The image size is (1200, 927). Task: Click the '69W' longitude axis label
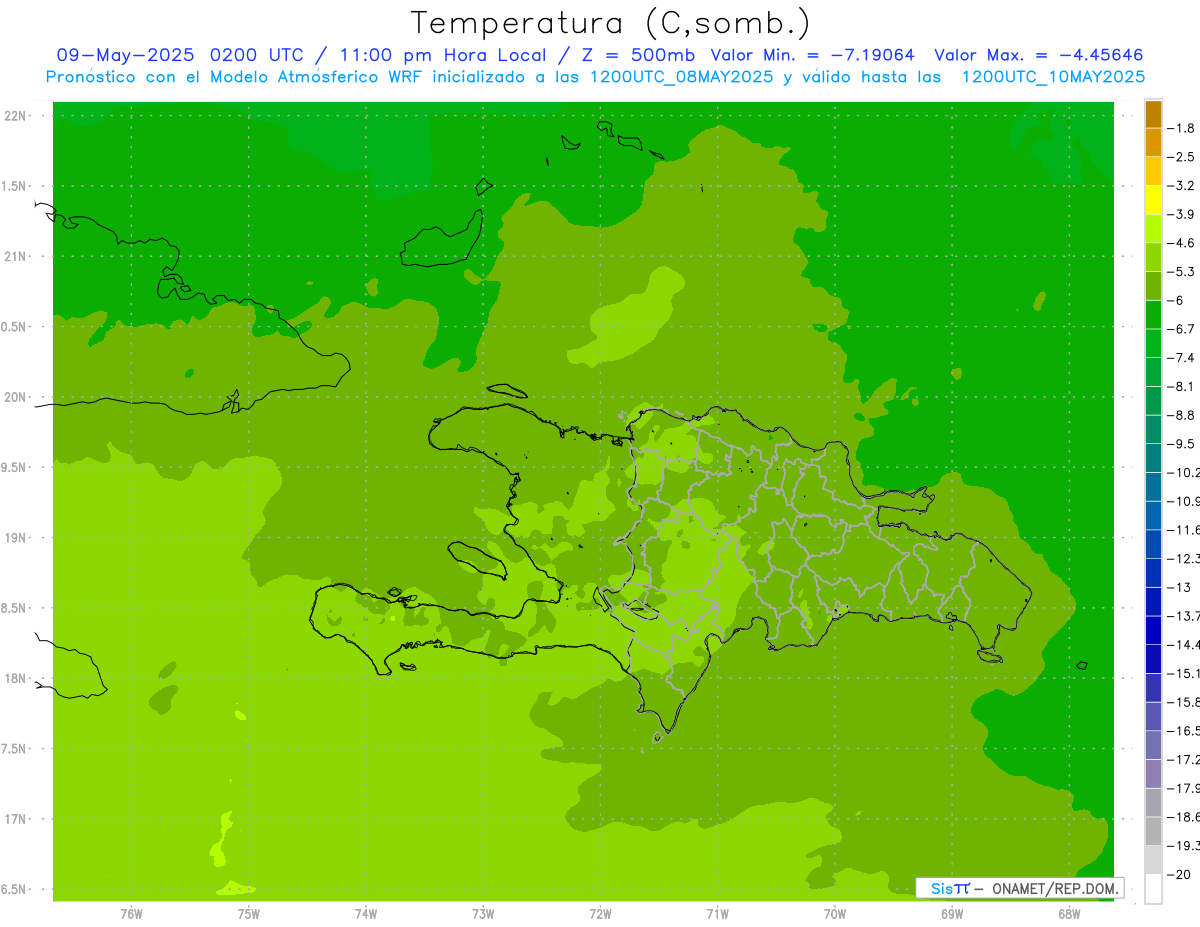tap(952, 914)
